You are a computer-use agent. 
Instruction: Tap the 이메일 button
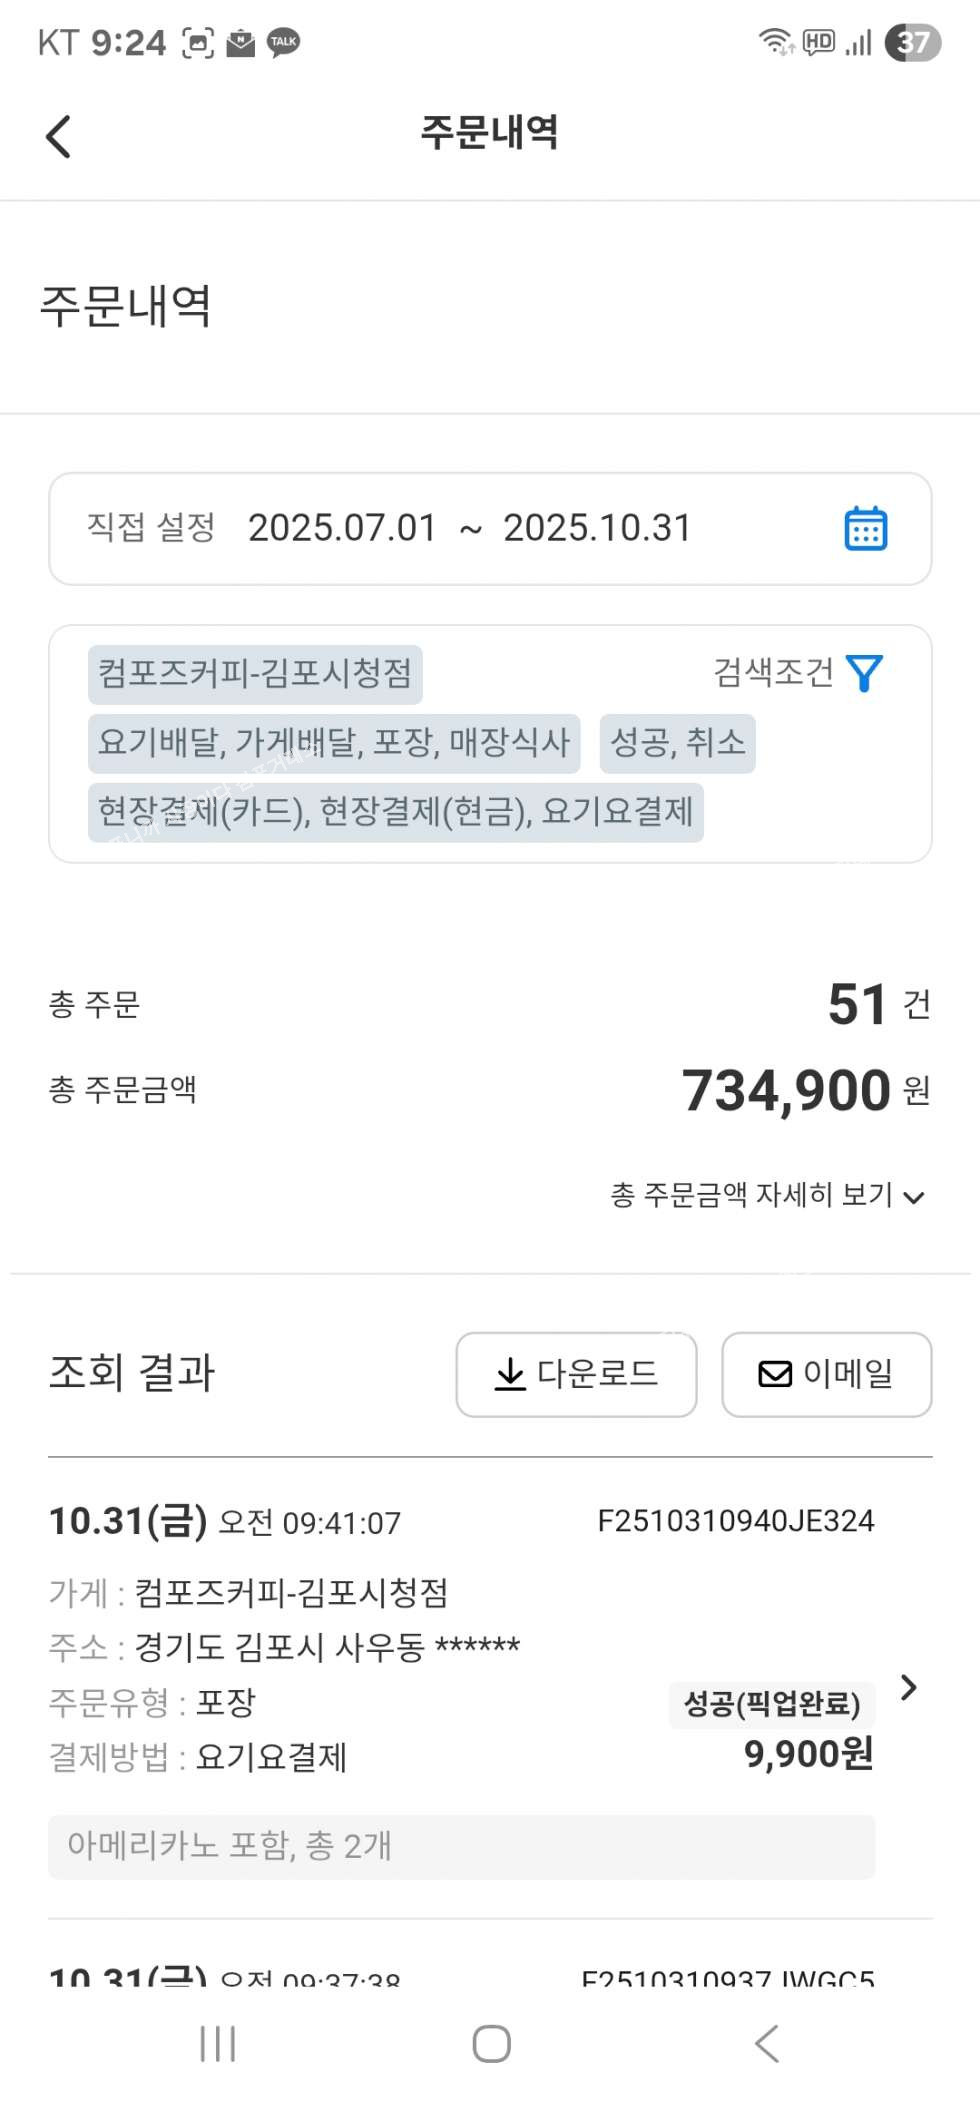pyautogui.click(x=826, y=1373)
